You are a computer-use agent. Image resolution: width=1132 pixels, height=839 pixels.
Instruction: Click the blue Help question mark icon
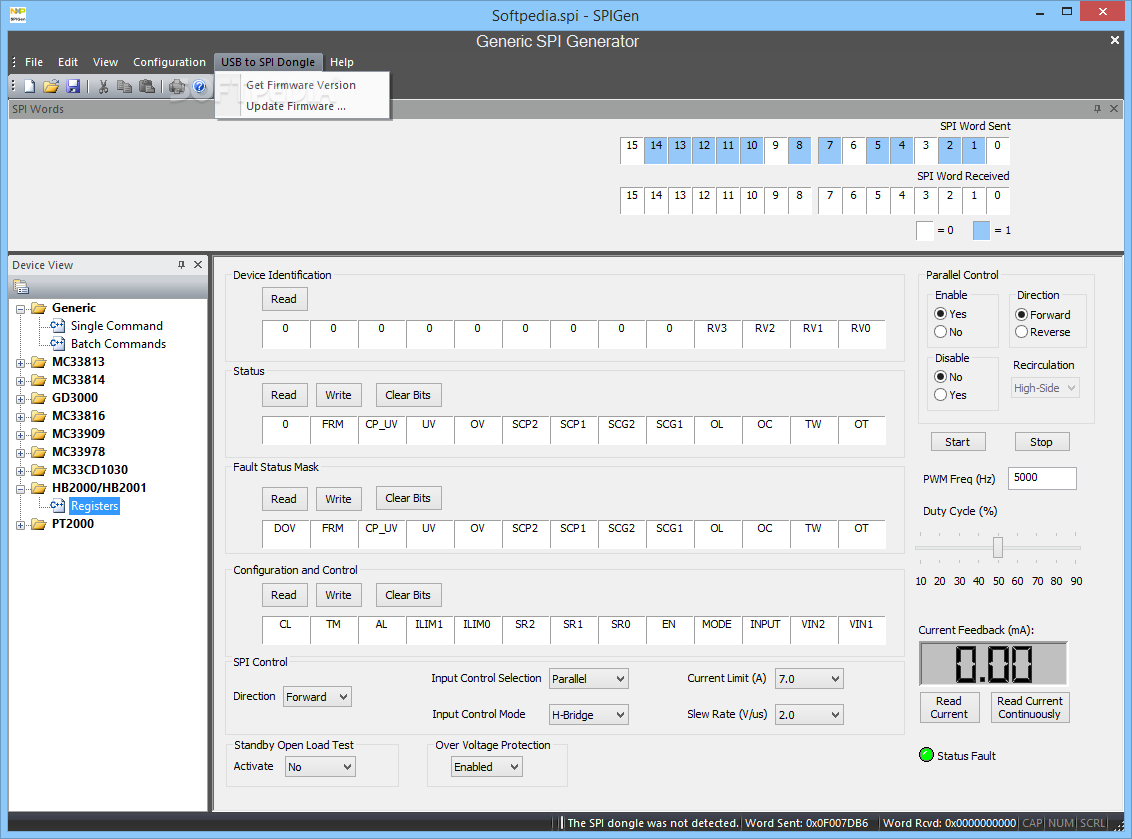coord(199,87)
